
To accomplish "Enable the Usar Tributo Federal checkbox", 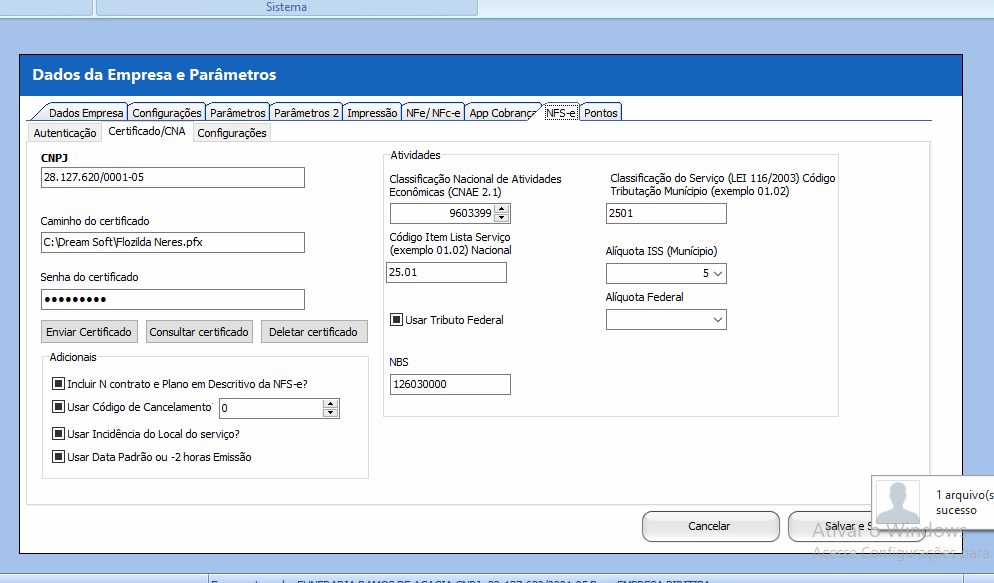I will 396,320.
